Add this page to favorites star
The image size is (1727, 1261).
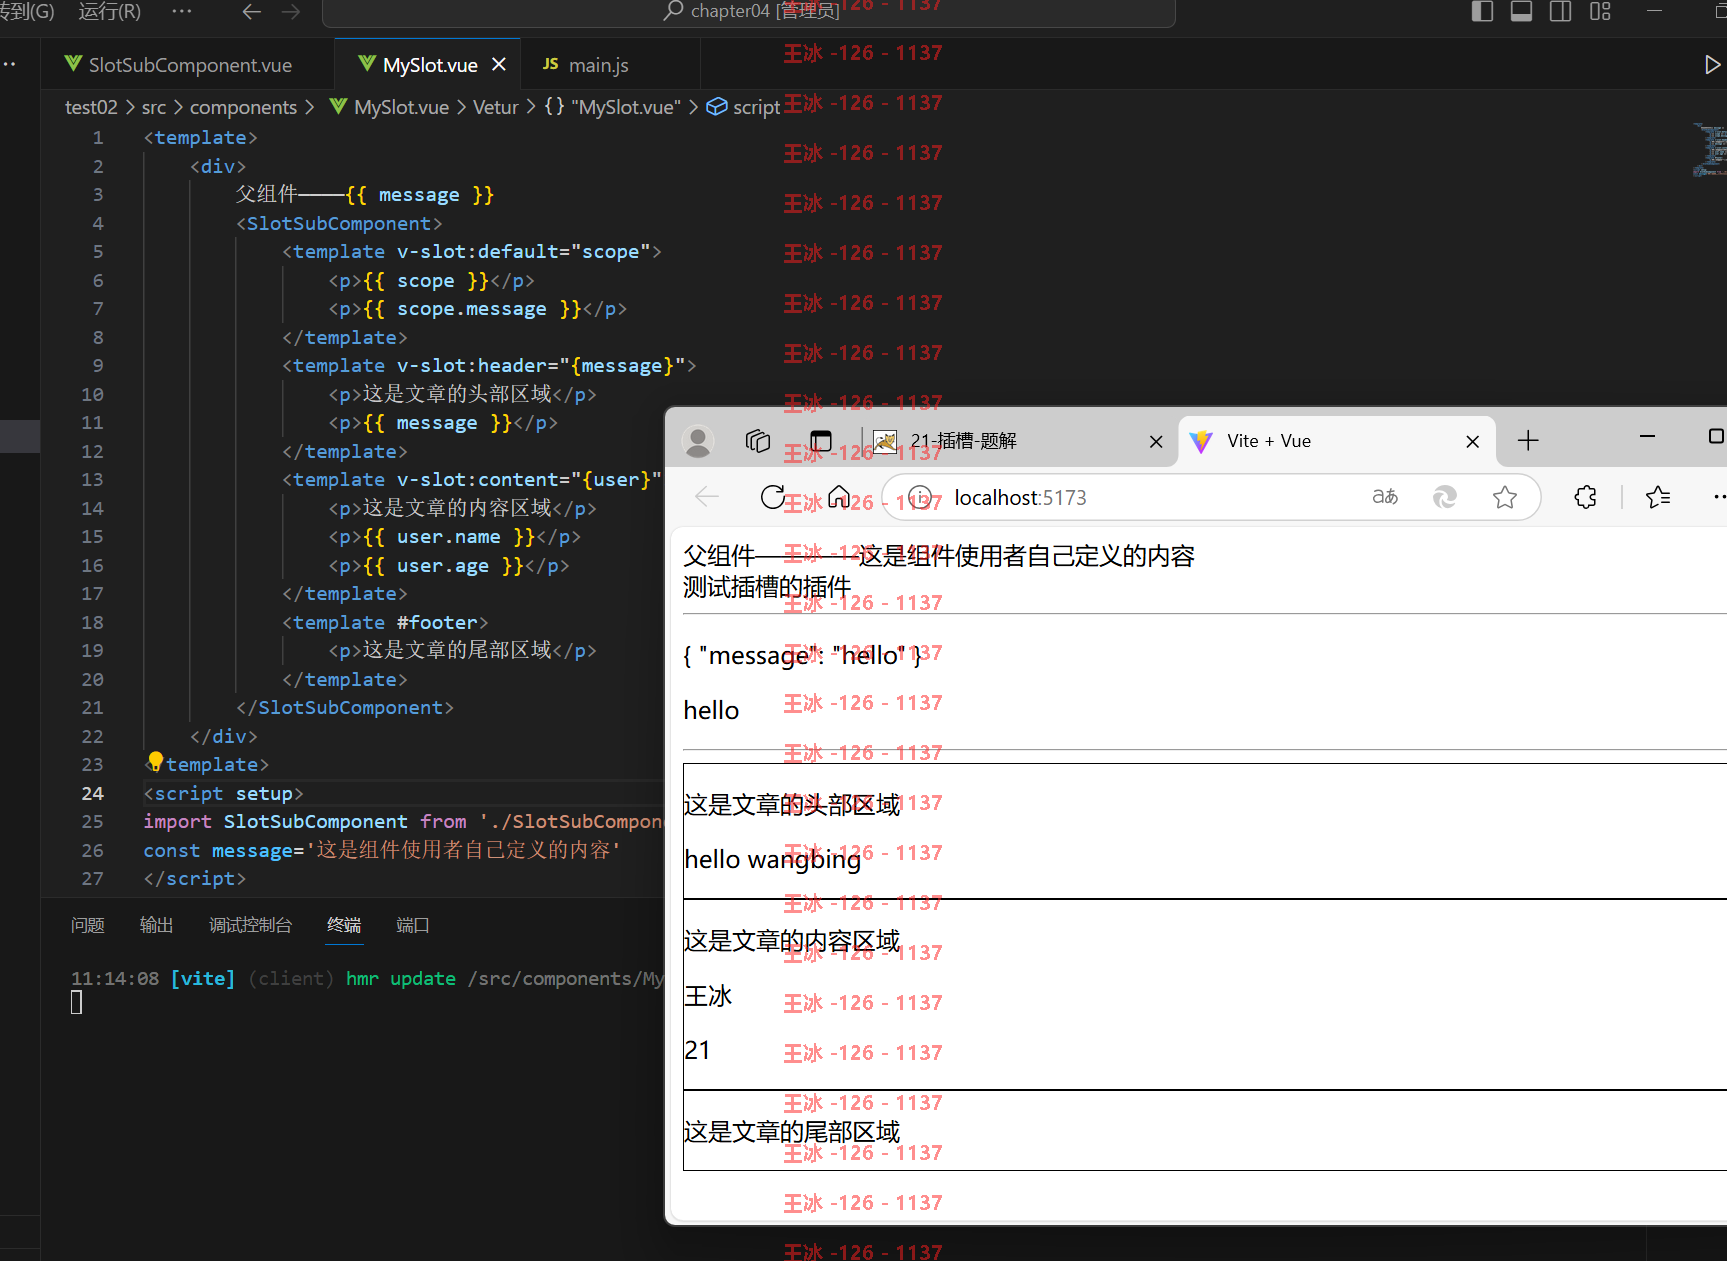pos(1505,497)
